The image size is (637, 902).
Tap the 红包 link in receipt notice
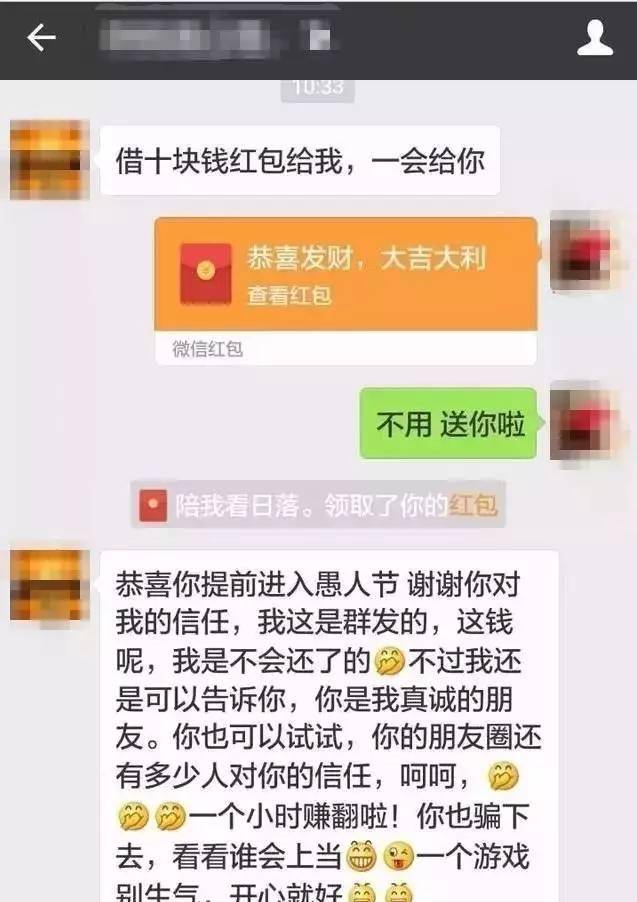point(473,506)
